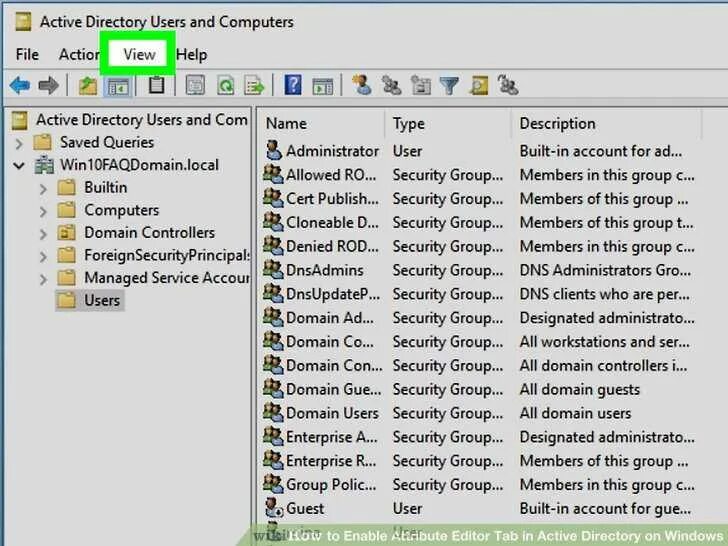728x546 pixels.
Task: Select the ForeignSecurityPrincipals label in the tree
Action: (x=167, y=255)
